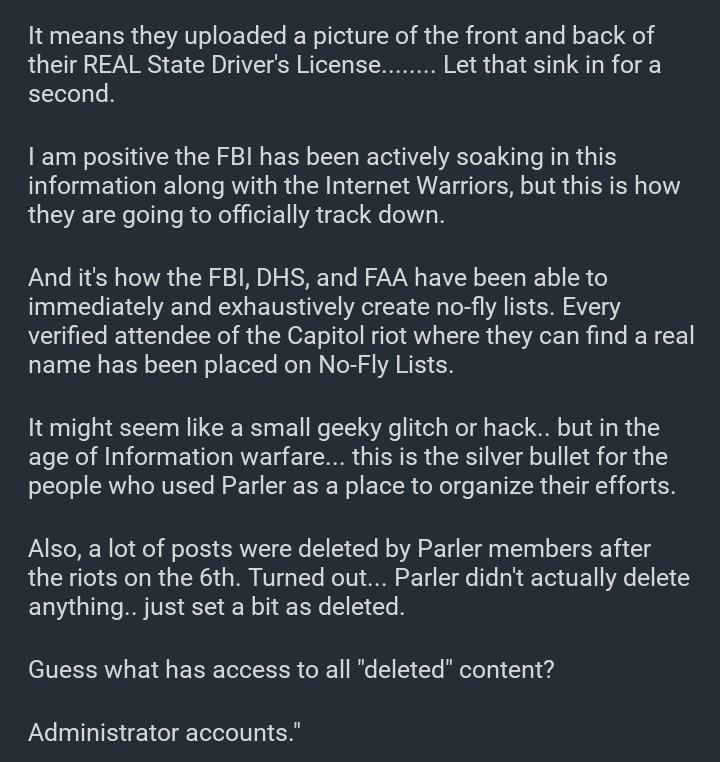Click the line 'officially track down'

(x=331, y=215)
